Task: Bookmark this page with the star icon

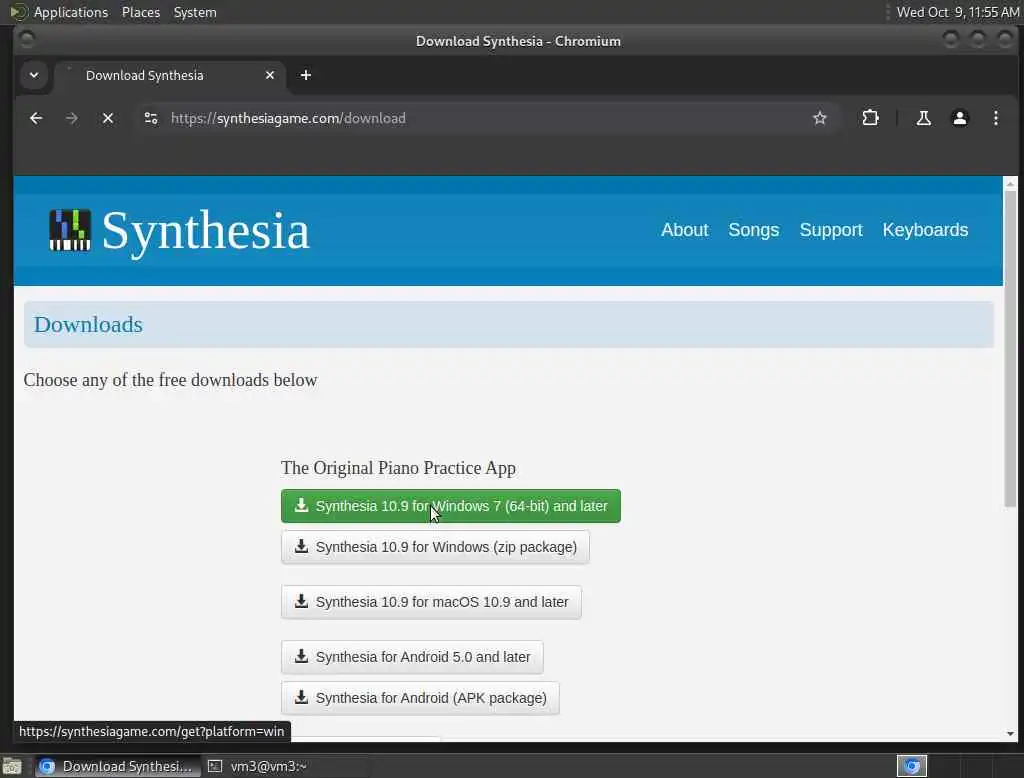Action: (x=820, y=118)
